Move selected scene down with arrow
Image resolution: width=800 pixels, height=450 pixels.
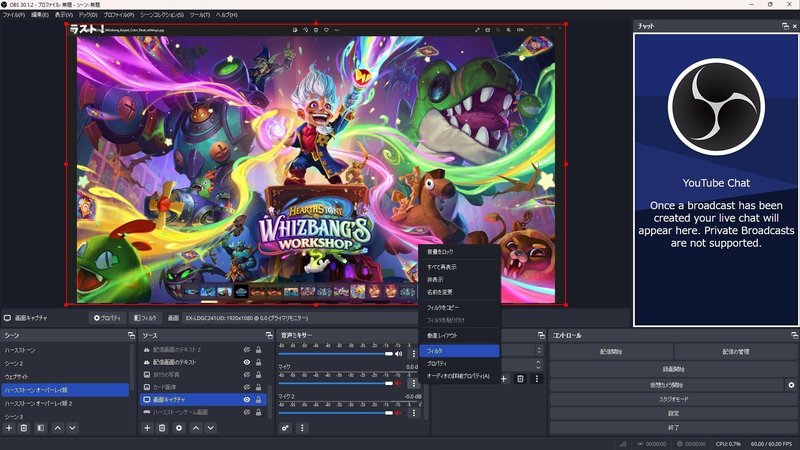click(72, 428)
